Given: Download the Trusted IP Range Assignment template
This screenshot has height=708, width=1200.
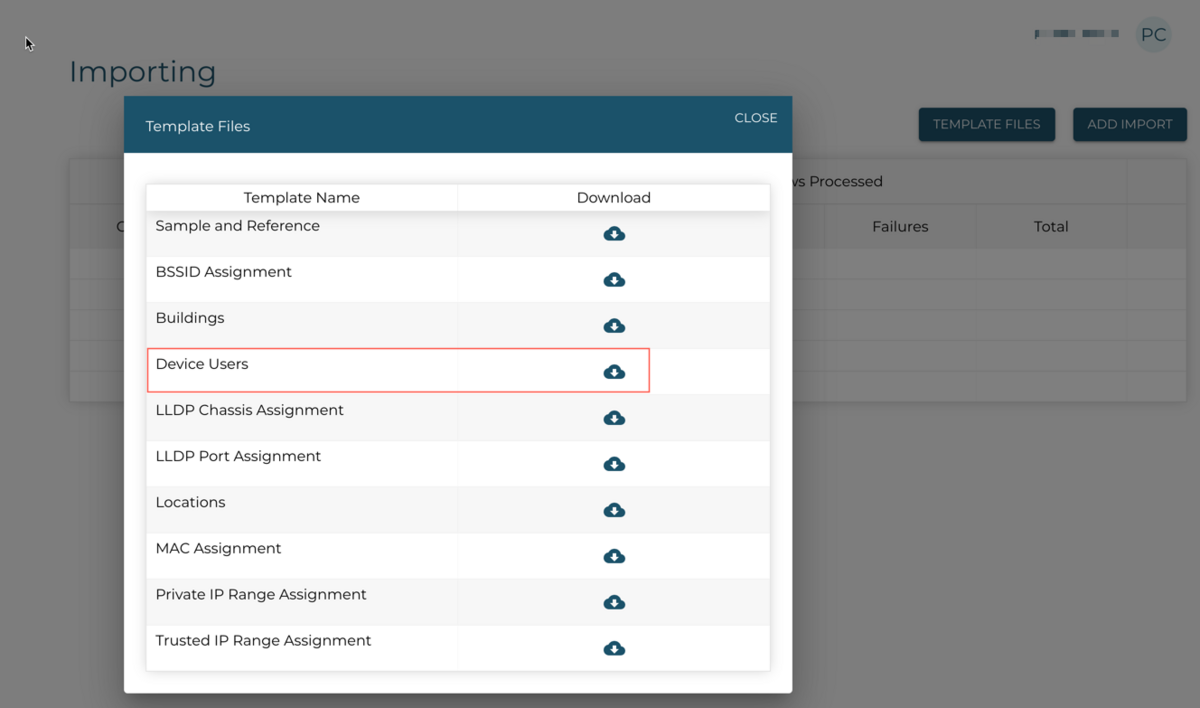Looking at the screenshot, I should 614,648.
